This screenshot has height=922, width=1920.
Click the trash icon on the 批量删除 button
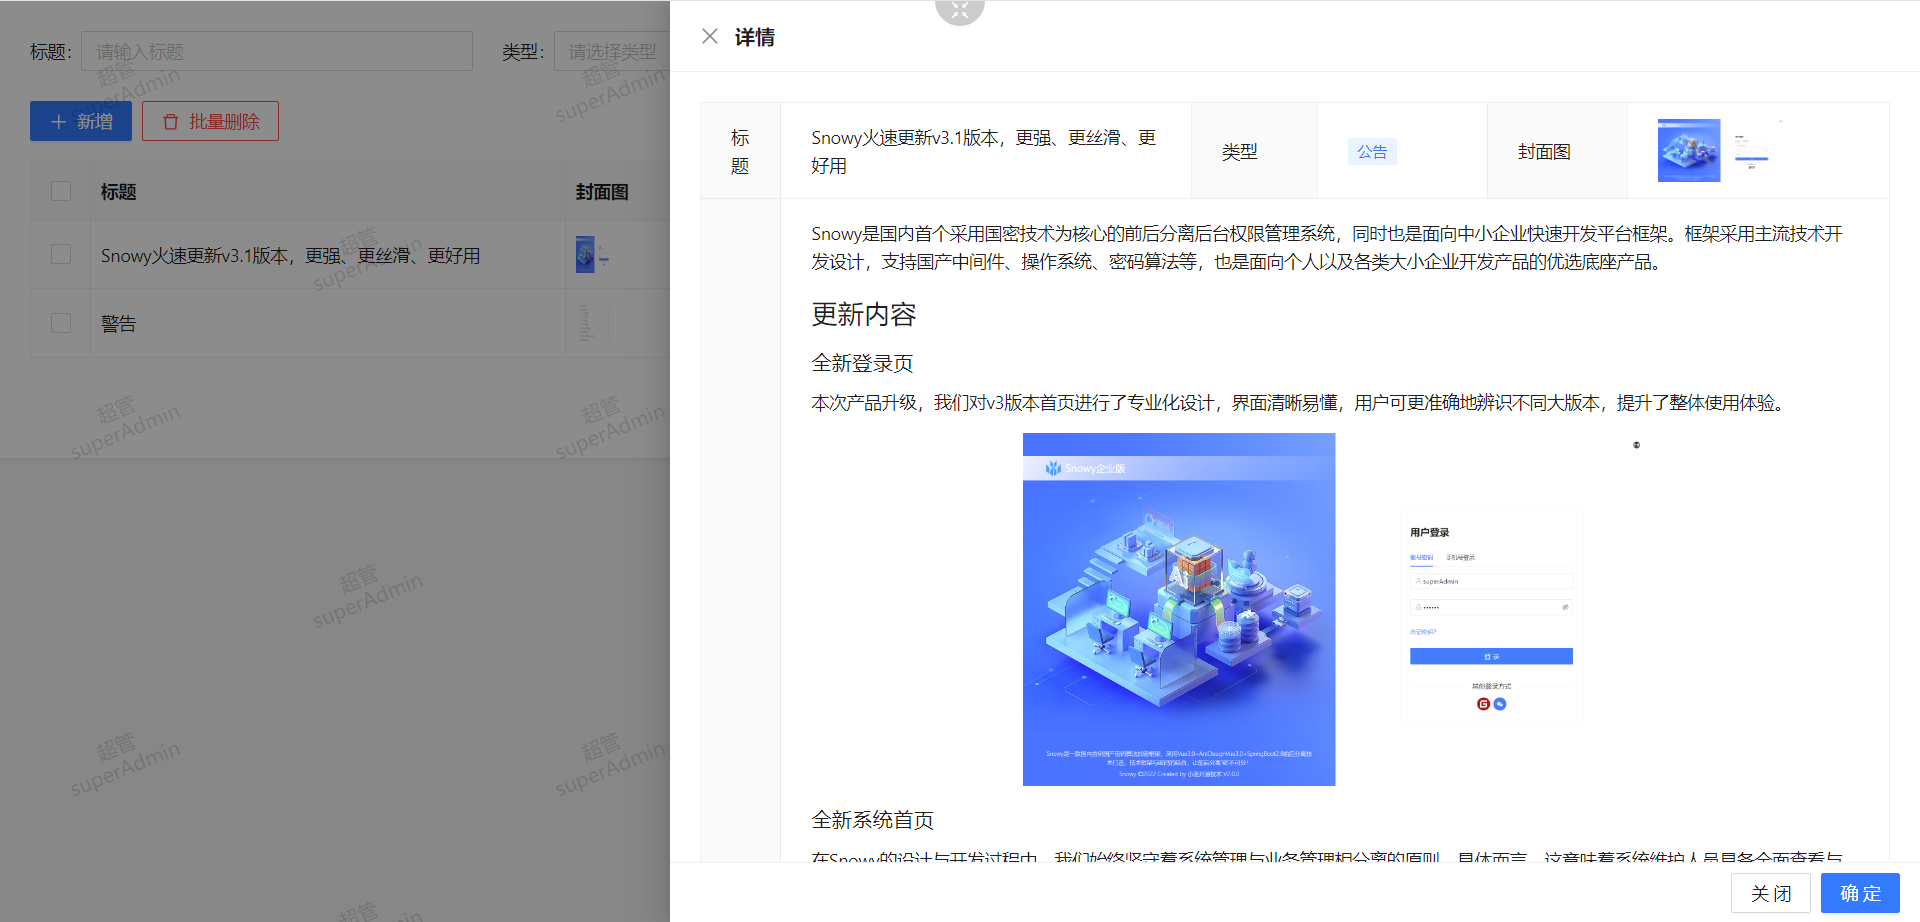tap(171, 121)
